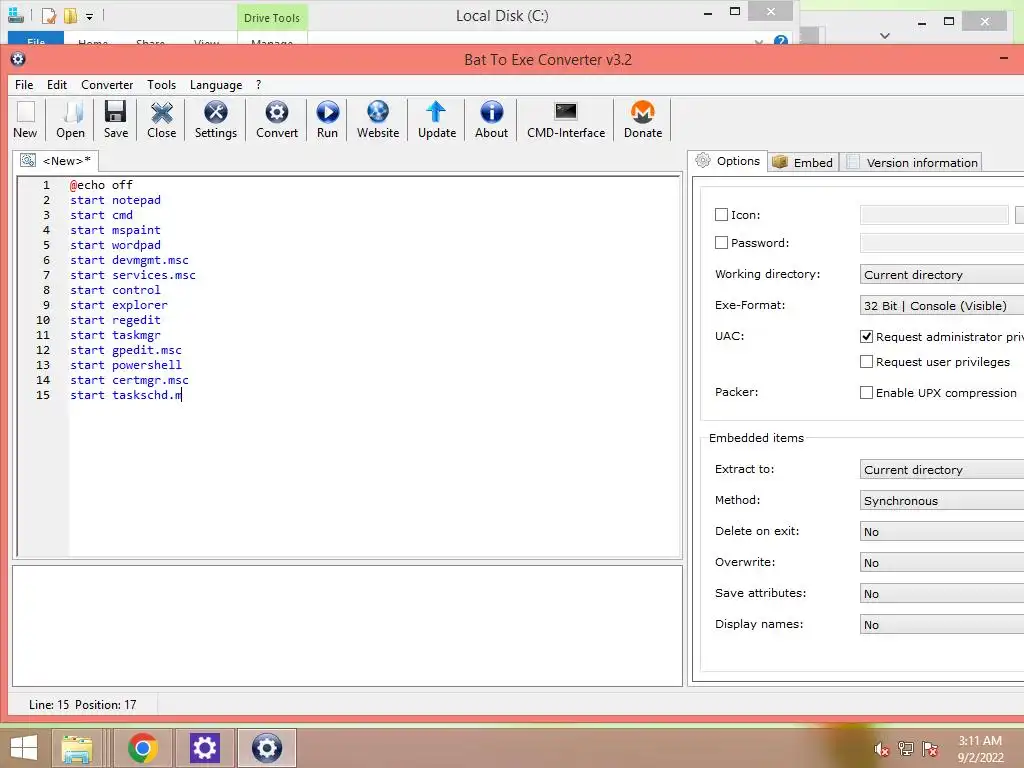1024x768 pixels.
Task: Click the New file toolbar icon
Action: (25, 120)
